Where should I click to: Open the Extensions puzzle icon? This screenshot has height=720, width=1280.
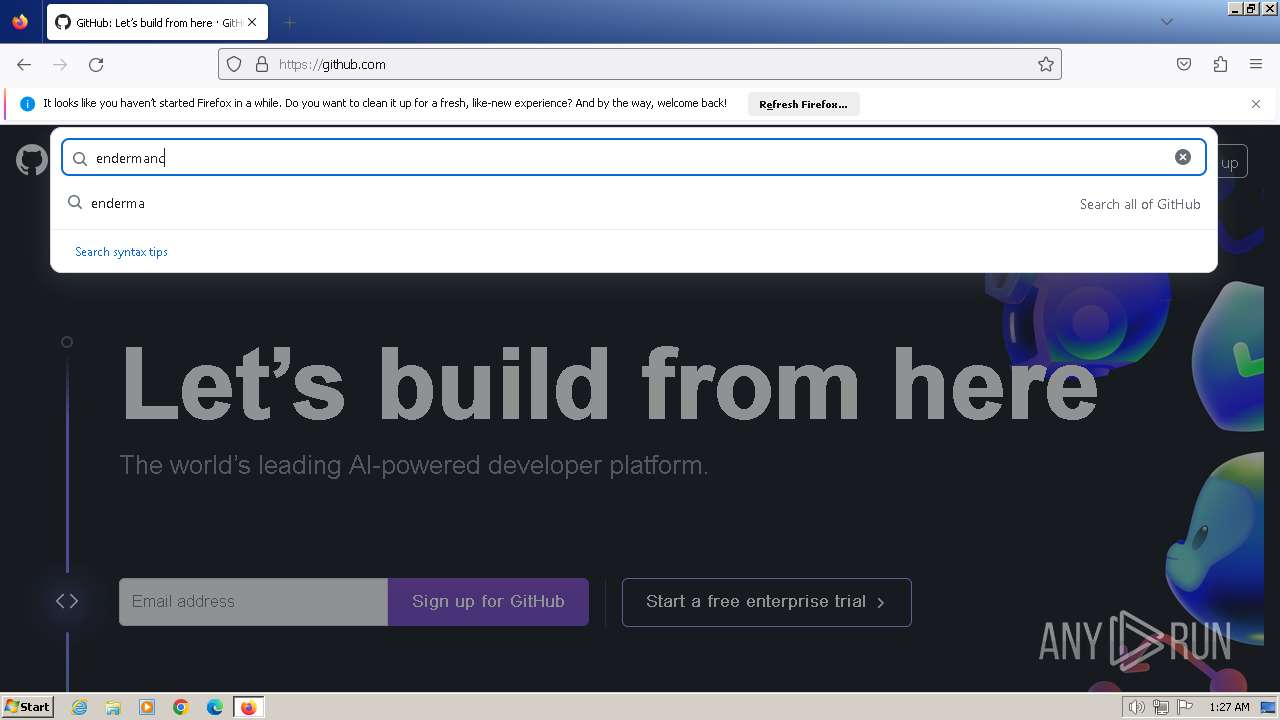1220,64
